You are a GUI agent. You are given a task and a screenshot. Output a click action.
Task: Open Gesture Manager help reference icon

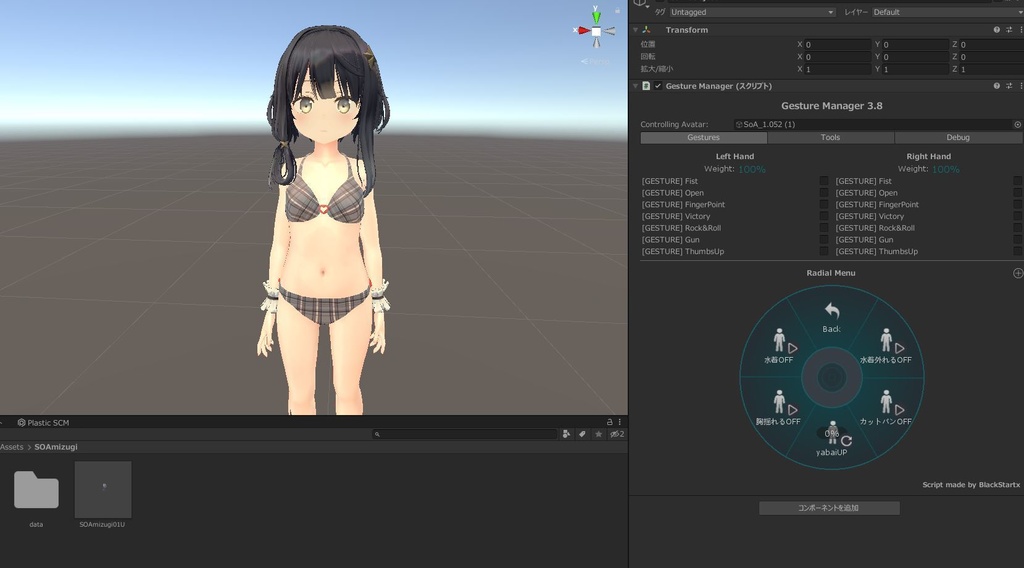click(997, 86)
